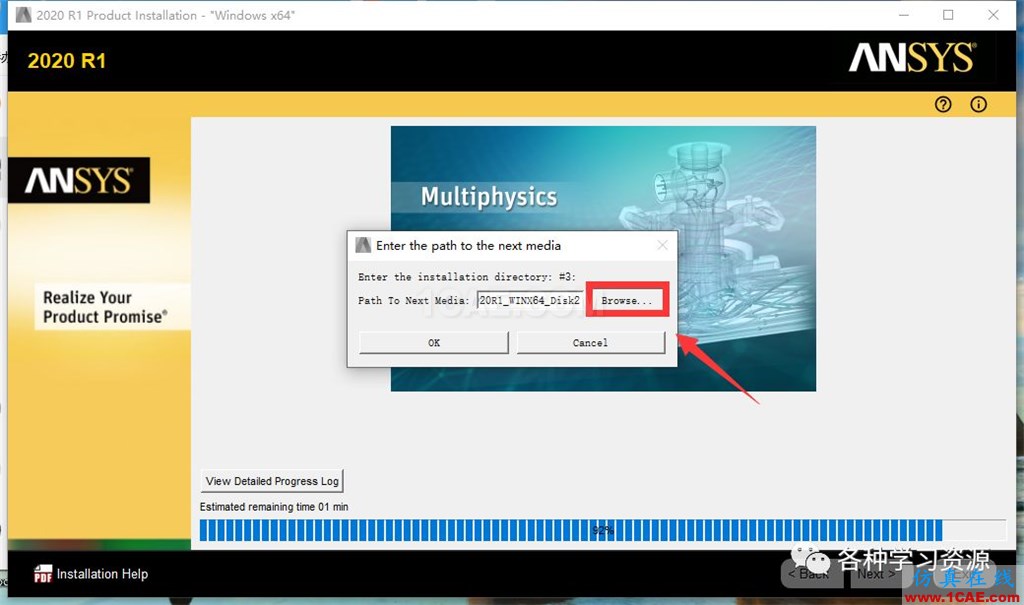Click ANSYS logo in top header
Screen dimensions: 1024x605
[912, 57]
